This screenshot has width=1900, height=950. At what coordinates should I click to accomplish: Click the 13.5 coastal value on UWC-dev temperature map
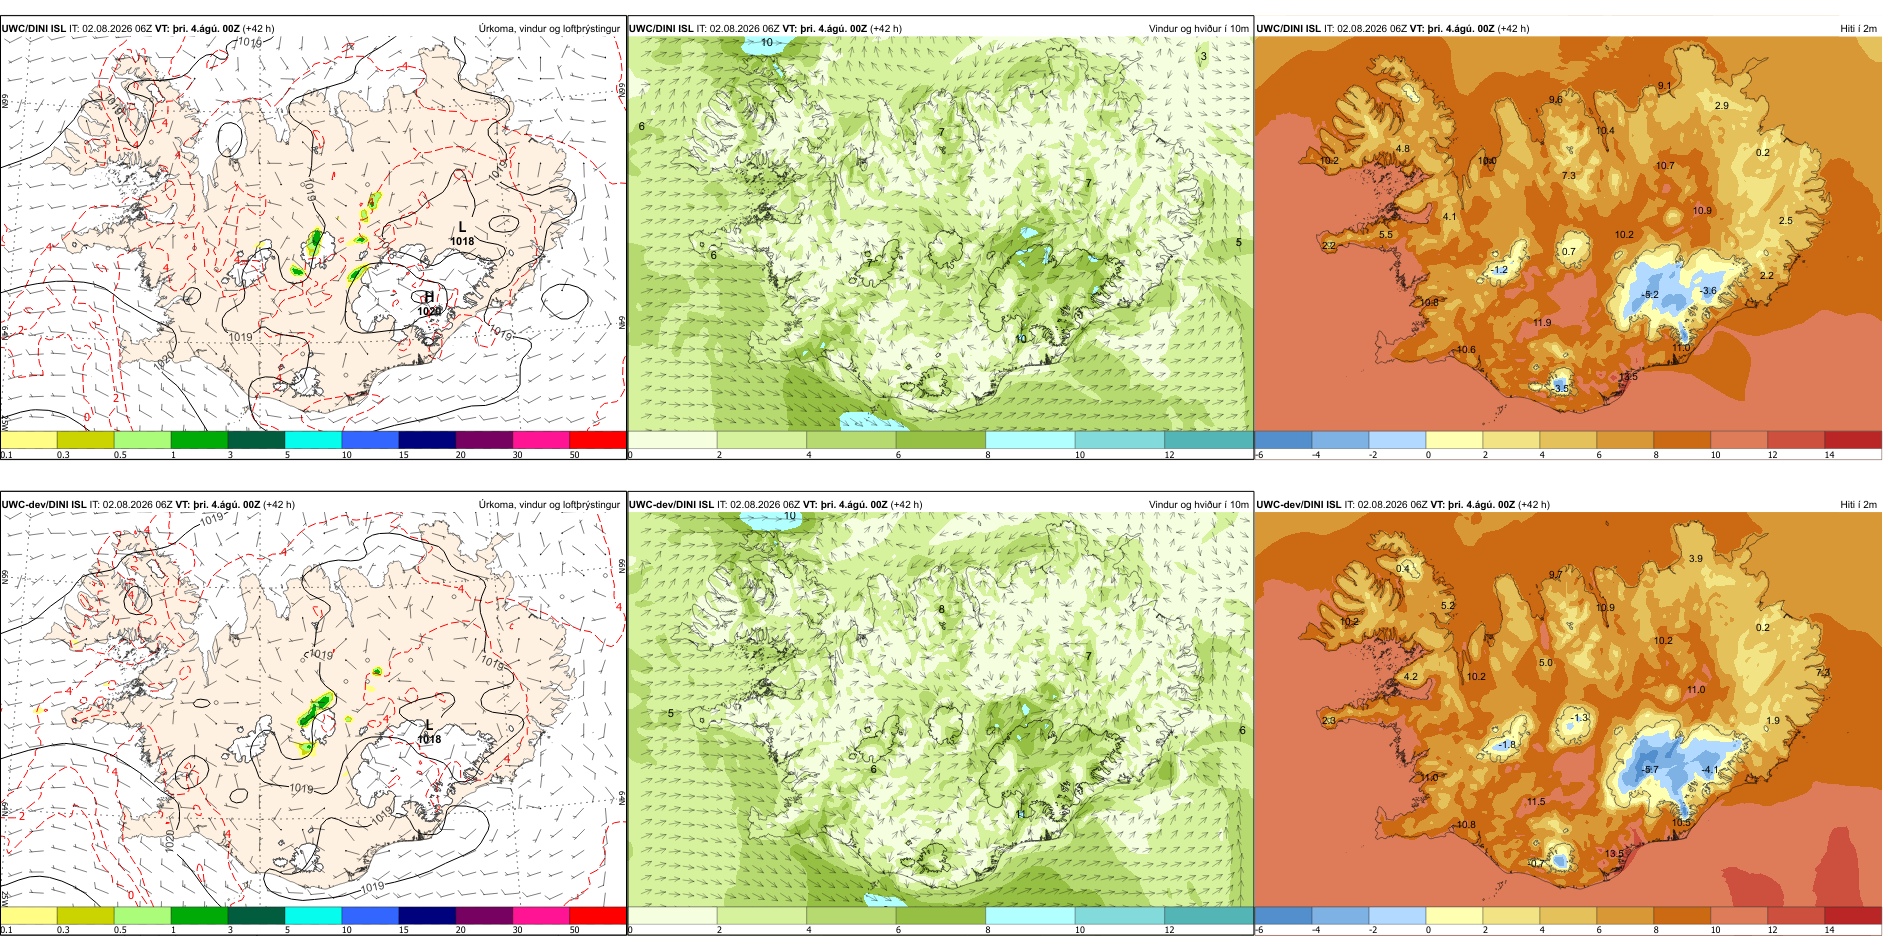(1614, 854)
